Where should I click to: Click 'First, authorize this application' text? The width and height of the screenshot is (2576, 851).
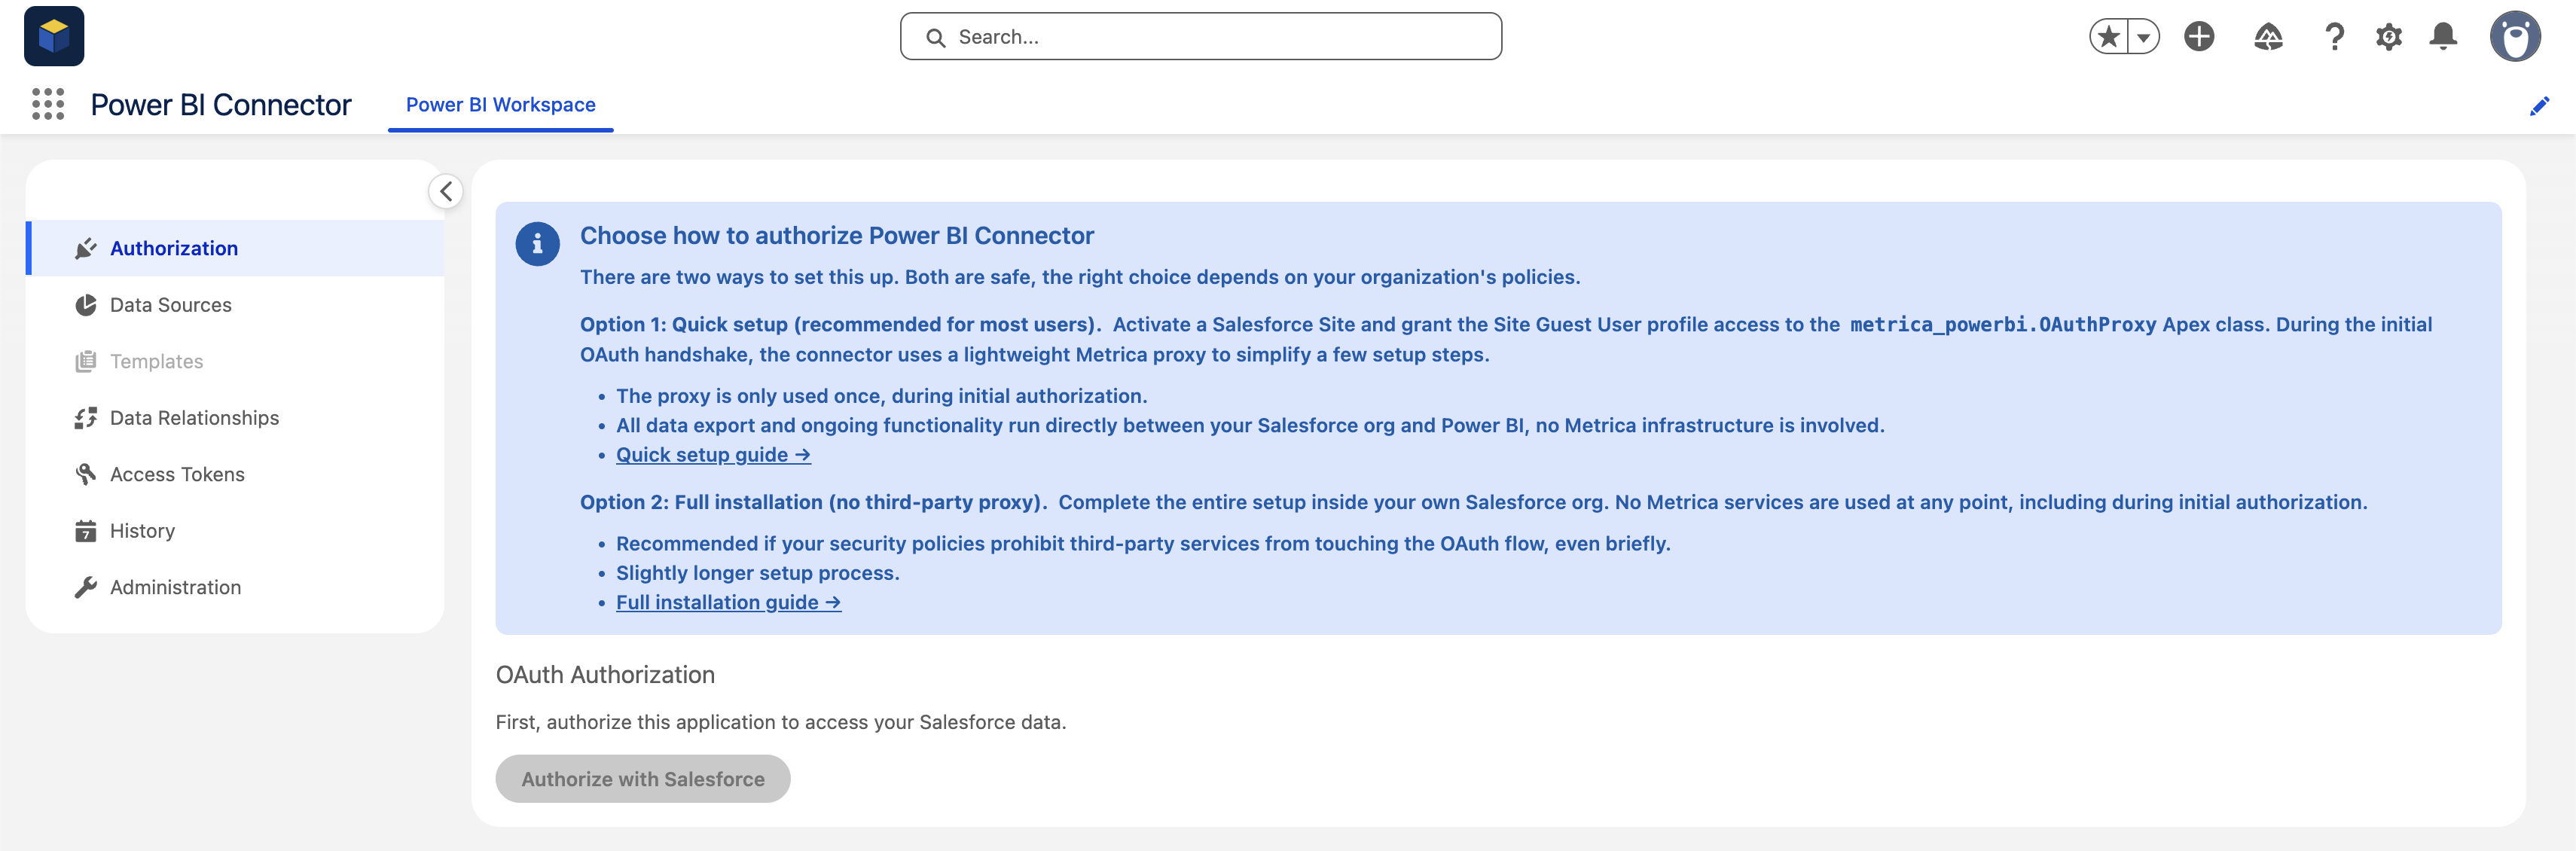click(781, 722)
